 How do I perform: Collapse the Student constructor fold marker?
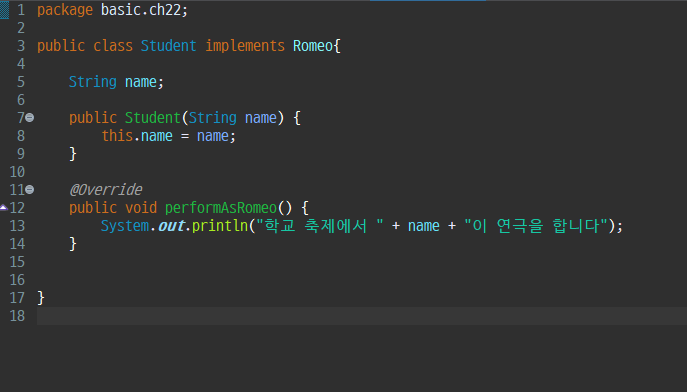pos(29,117)
